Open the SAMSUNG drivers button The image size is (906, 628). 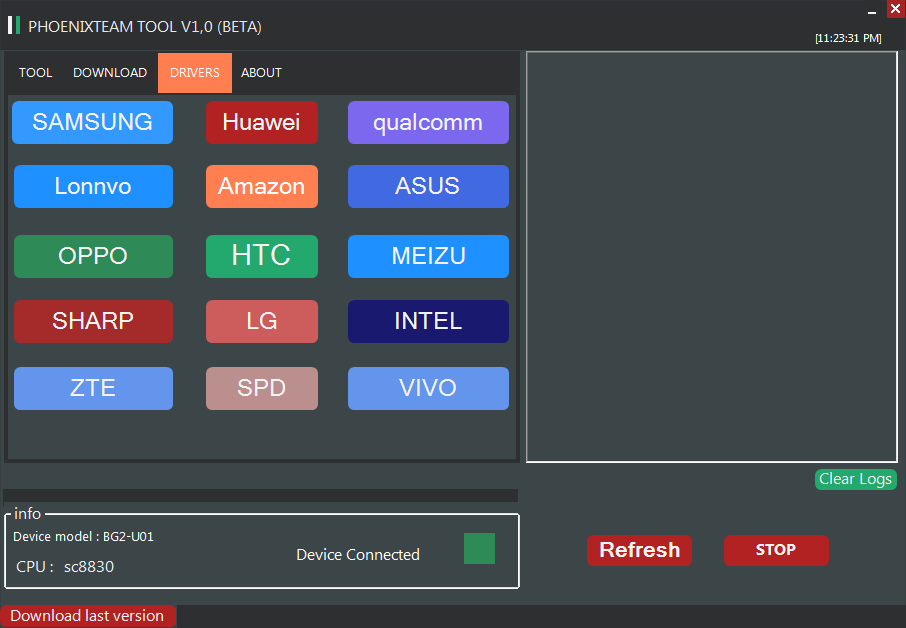[92, 122]
